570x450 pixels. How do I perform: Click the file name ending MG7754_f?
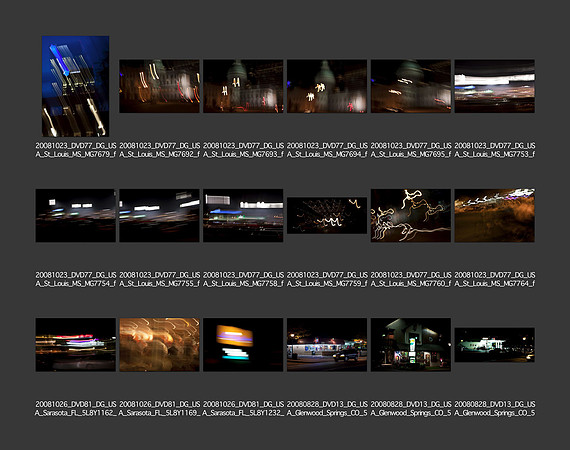76,279
